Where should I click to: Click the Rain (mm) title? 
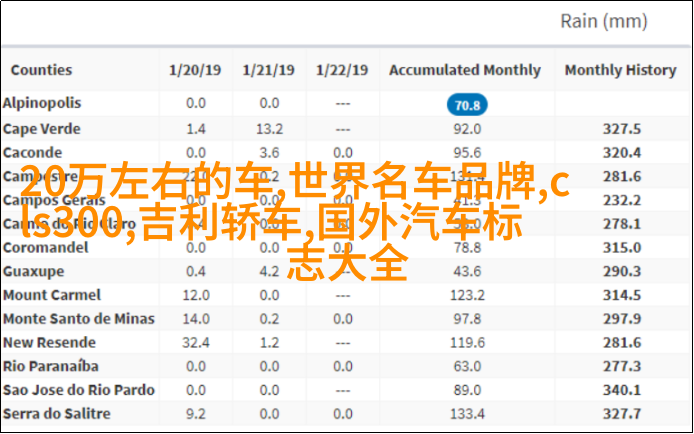point(604,21)
